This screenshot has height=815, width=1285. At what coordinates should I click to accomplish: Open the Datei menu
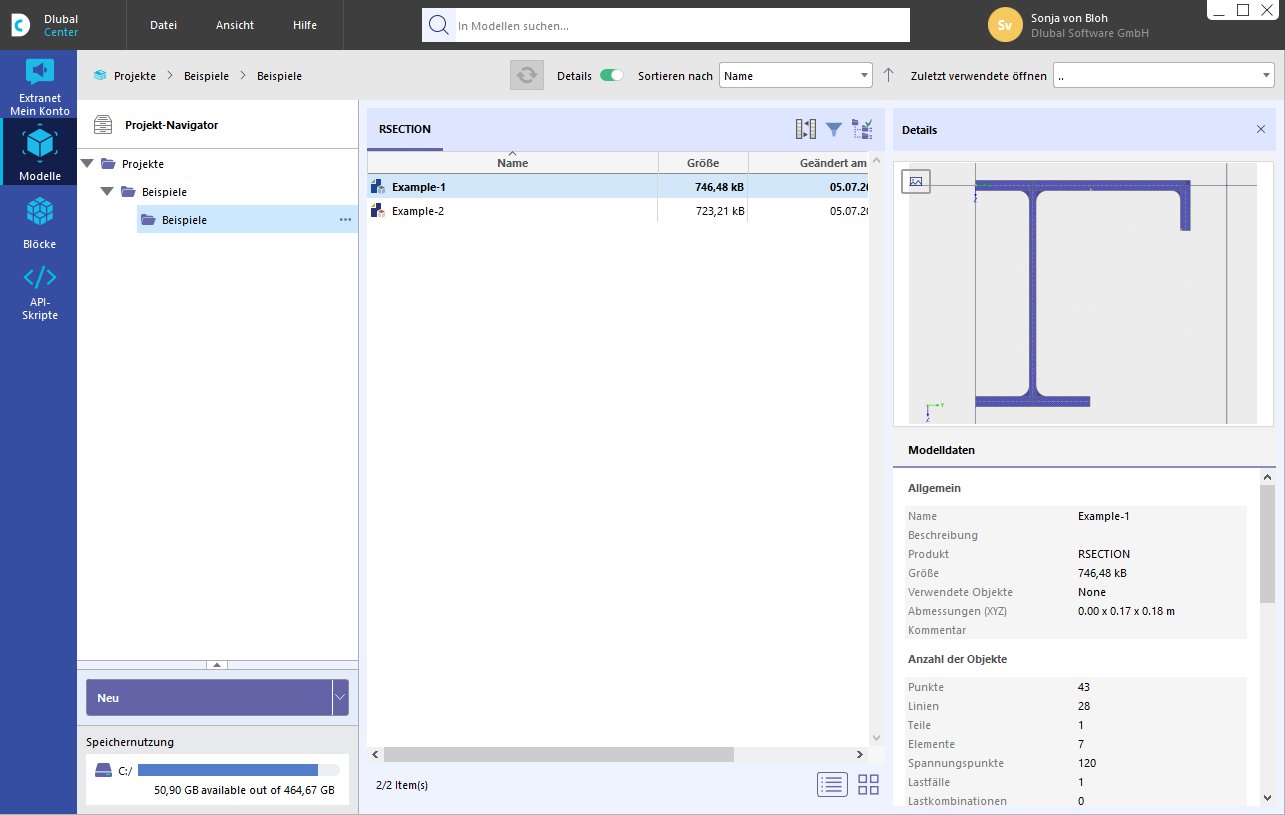click(x=164, y=25)
